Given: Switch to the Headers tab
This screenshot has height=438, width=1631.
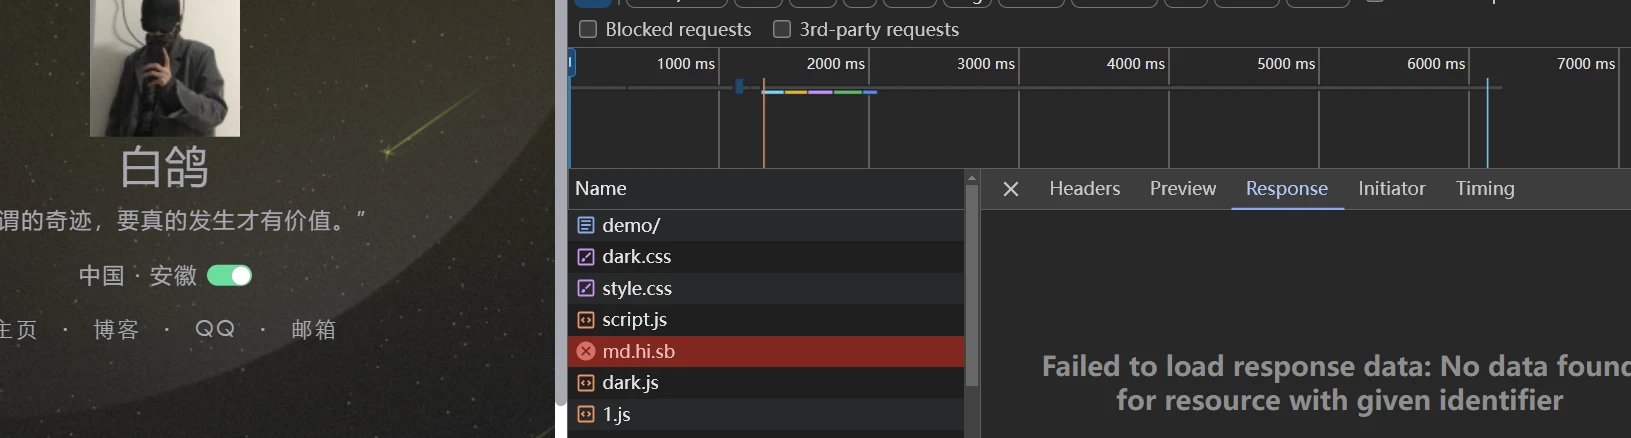Looking at the screenshot, I should 1084,188.
